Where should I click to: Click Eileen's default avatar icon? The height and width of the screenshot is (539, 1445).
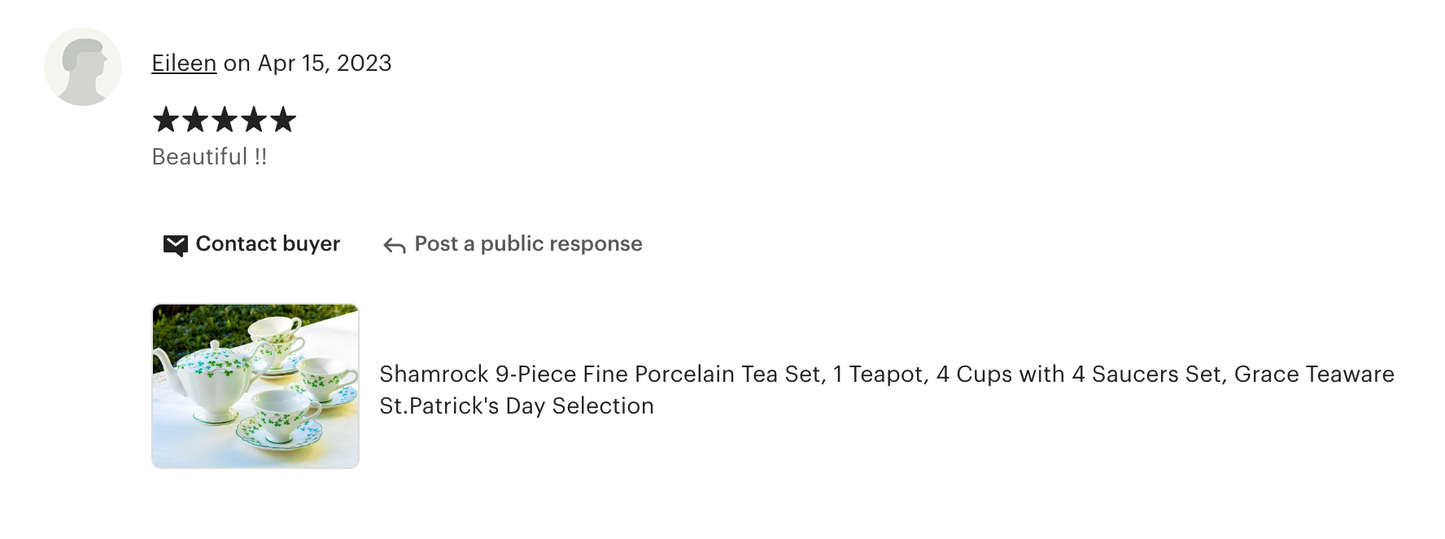click(83, 67)
